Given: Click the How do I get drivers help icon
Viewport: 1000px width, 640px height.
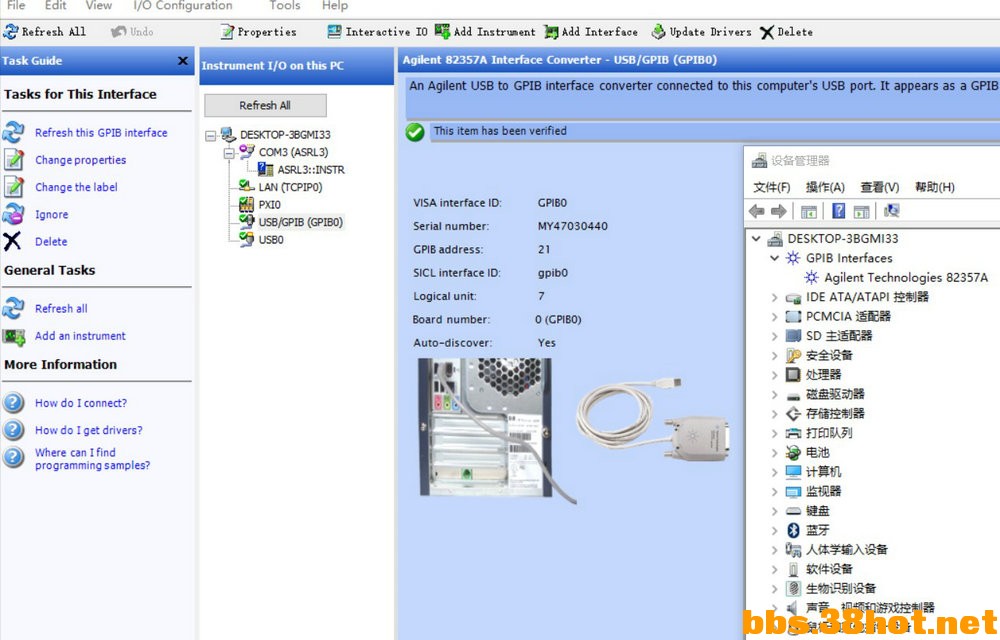Looking at the screenshot, I should point(13,430).
